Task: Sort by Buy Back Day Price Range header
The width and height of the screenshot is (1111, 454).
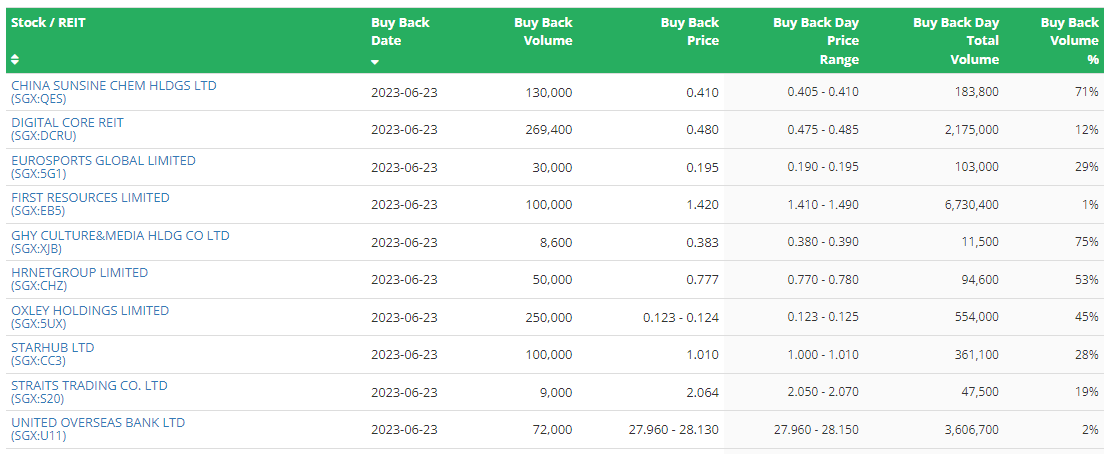Action: (816, 41)
